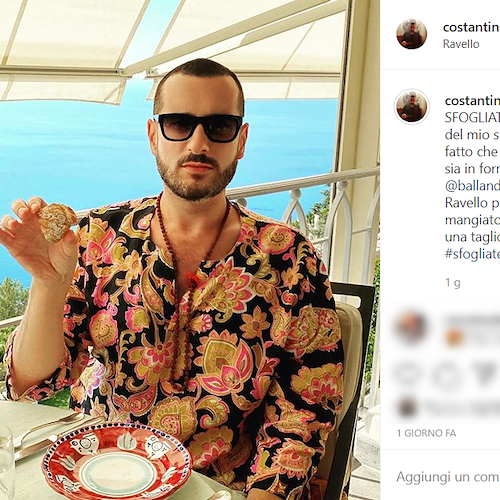Click the main post photo
The image size is (500, 500).
pyautogui.click(x=190, y=250)
